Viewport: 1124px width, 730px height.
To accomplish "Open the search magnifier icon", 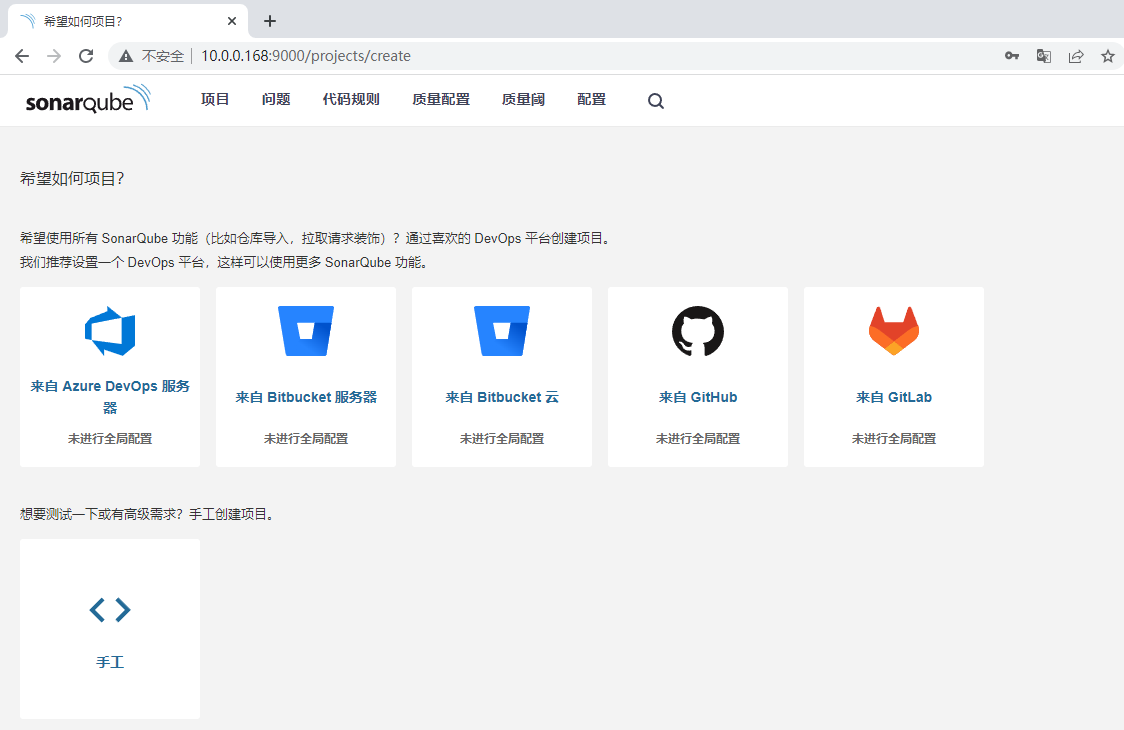I will pos(655,101).
